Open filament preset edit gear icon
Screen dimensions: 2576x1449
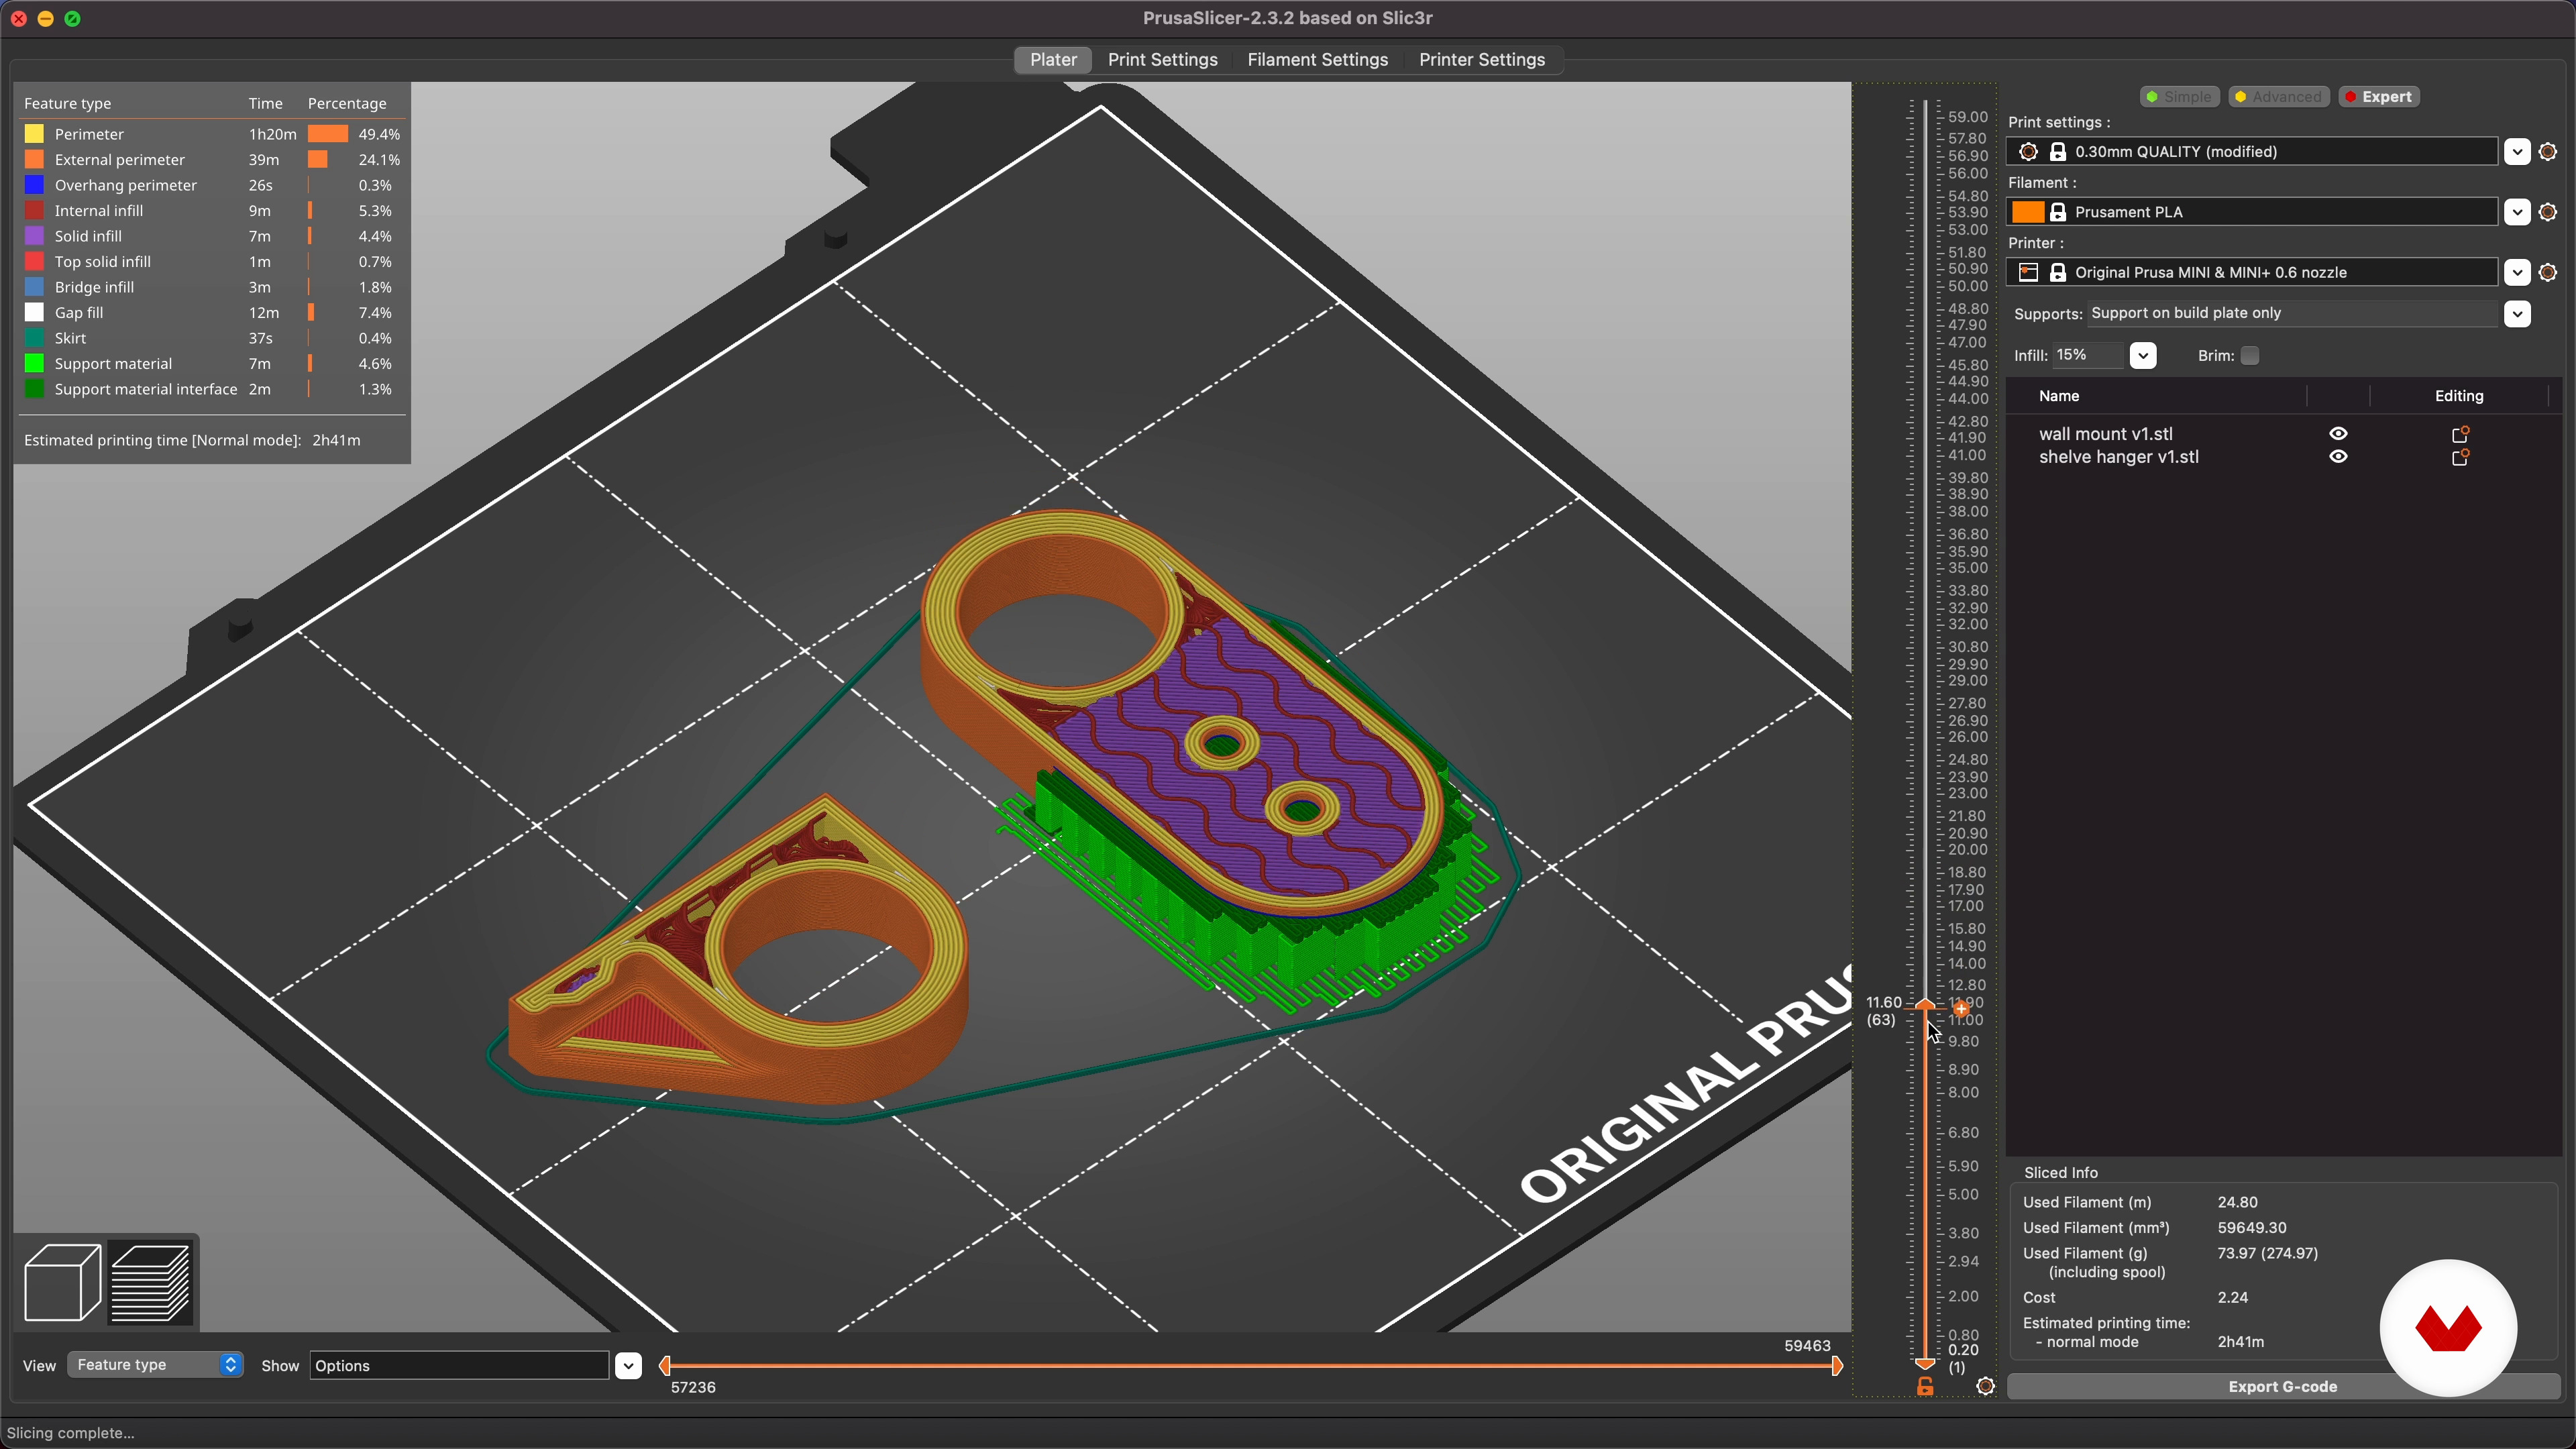[2548, 212]
